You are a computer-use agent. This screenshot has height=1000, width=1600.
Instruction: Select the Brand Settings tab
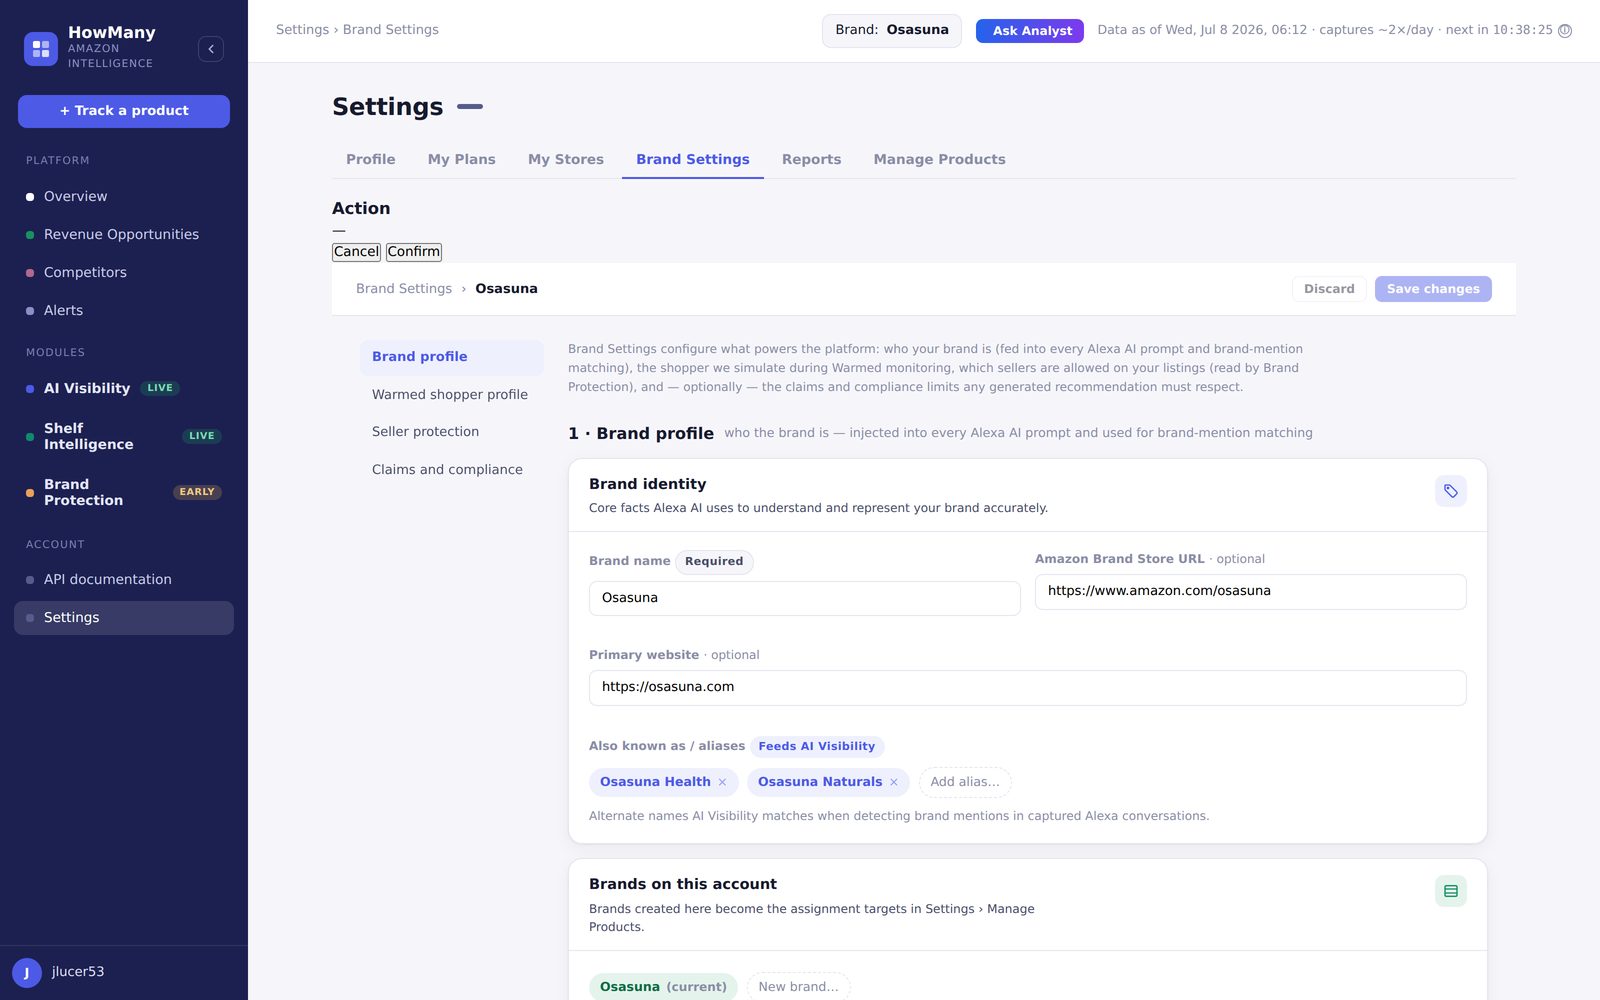coord(693,159)
